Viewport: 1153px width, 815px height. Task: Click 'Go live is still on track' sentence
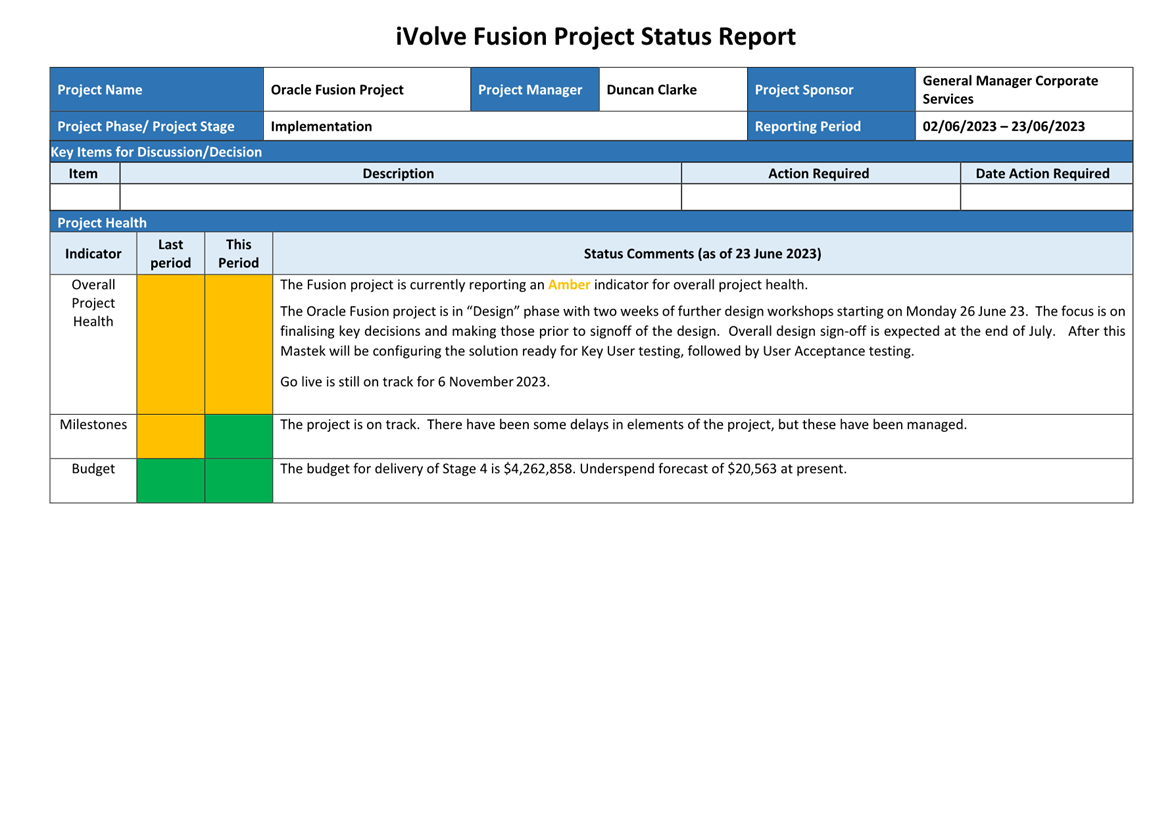415,382
